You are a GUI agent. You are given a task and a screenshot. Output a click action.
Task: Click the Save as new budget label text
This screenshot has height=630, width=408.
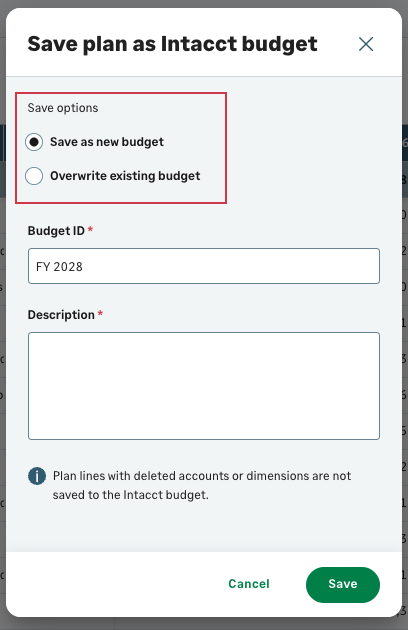tap(107, 142)
